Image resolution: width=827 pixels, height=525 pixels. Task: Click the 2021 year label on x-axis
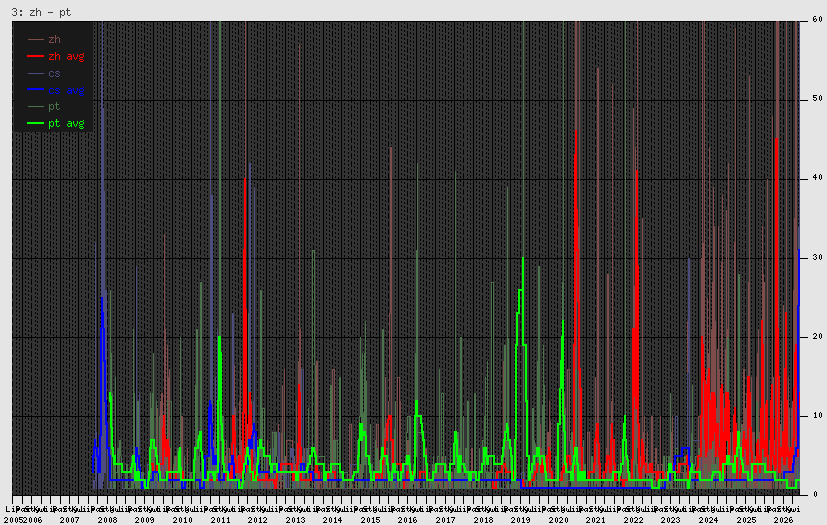[x=595, y=520]
